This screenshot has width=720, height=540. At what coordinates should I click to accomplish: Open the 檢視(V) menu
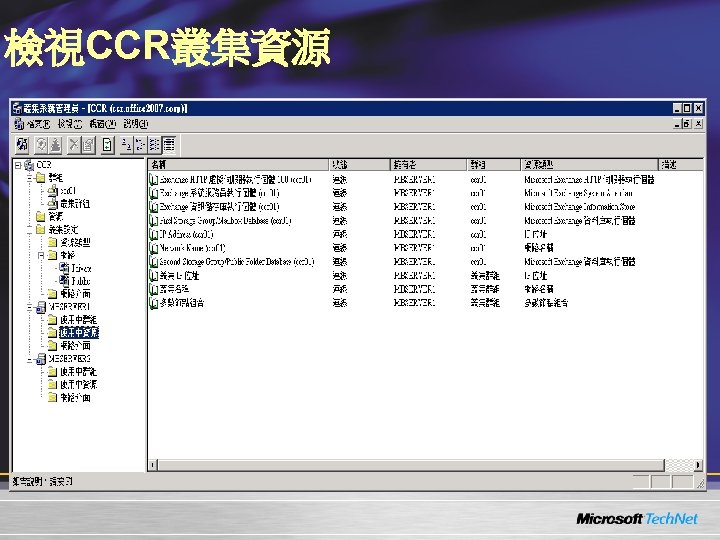tap(70, 124)
